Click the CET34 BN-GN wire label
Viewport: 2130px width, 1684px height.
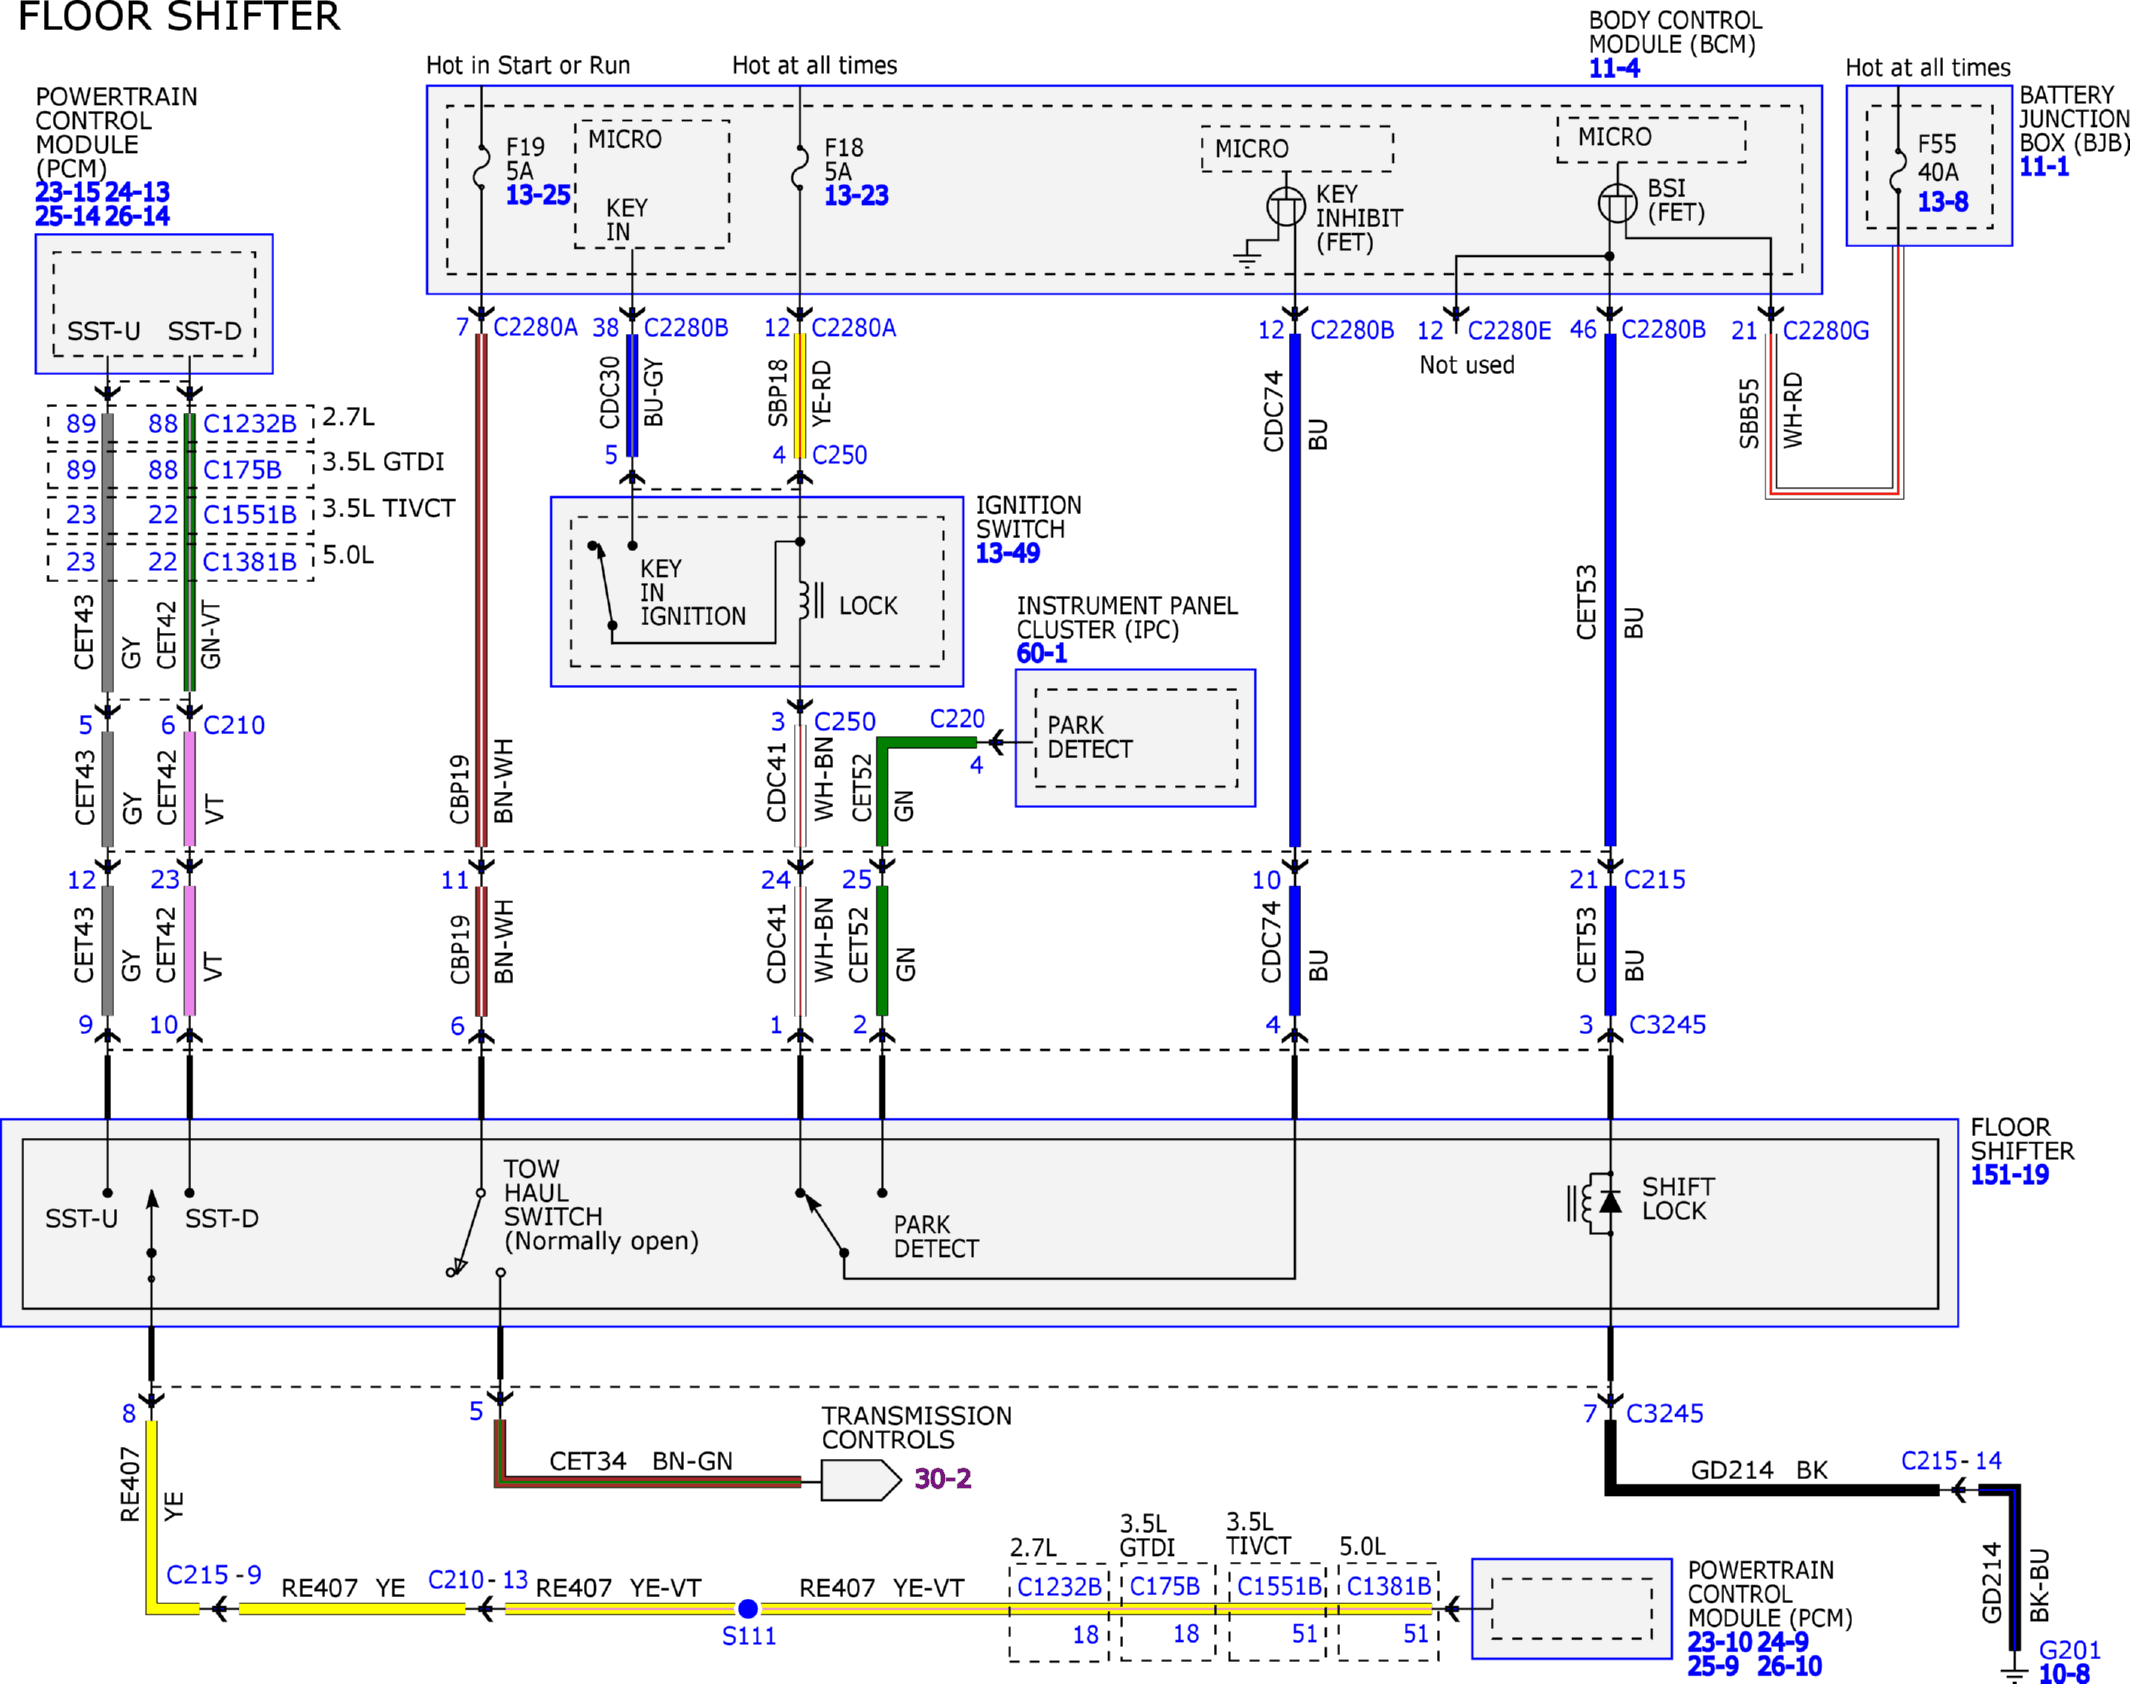[641, 1461]
